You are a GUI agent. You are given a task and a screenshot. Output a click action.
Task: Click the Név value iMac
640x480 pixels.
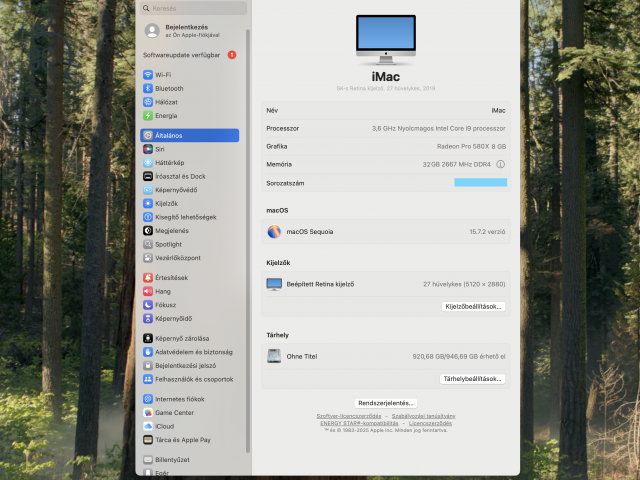[x=498, y=111]
